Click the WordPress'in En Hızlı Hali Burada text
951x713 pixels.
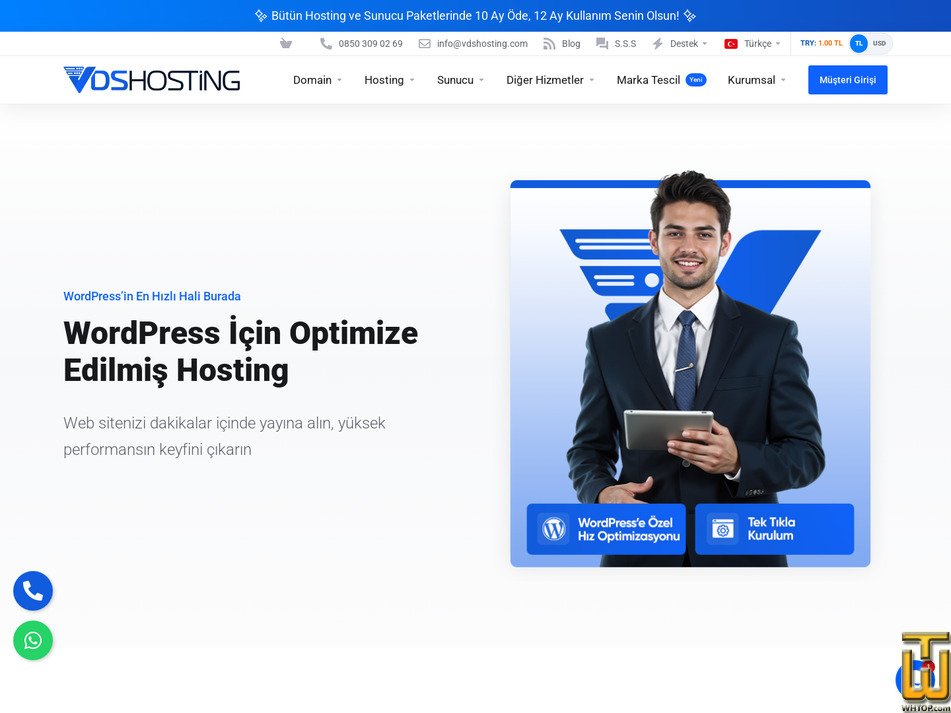(x=152, y=296)
